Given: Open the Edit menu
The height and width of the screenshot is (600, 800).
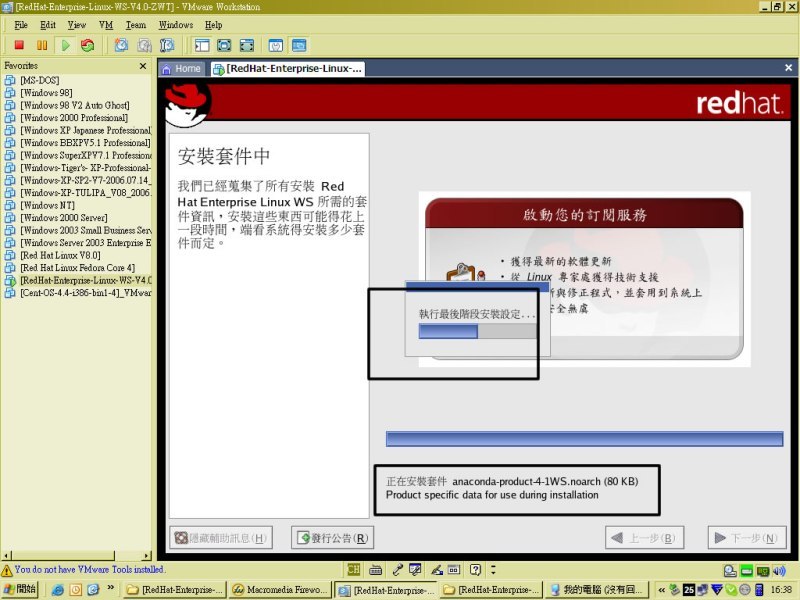Looking at the screenshot, I should point(48,25).
